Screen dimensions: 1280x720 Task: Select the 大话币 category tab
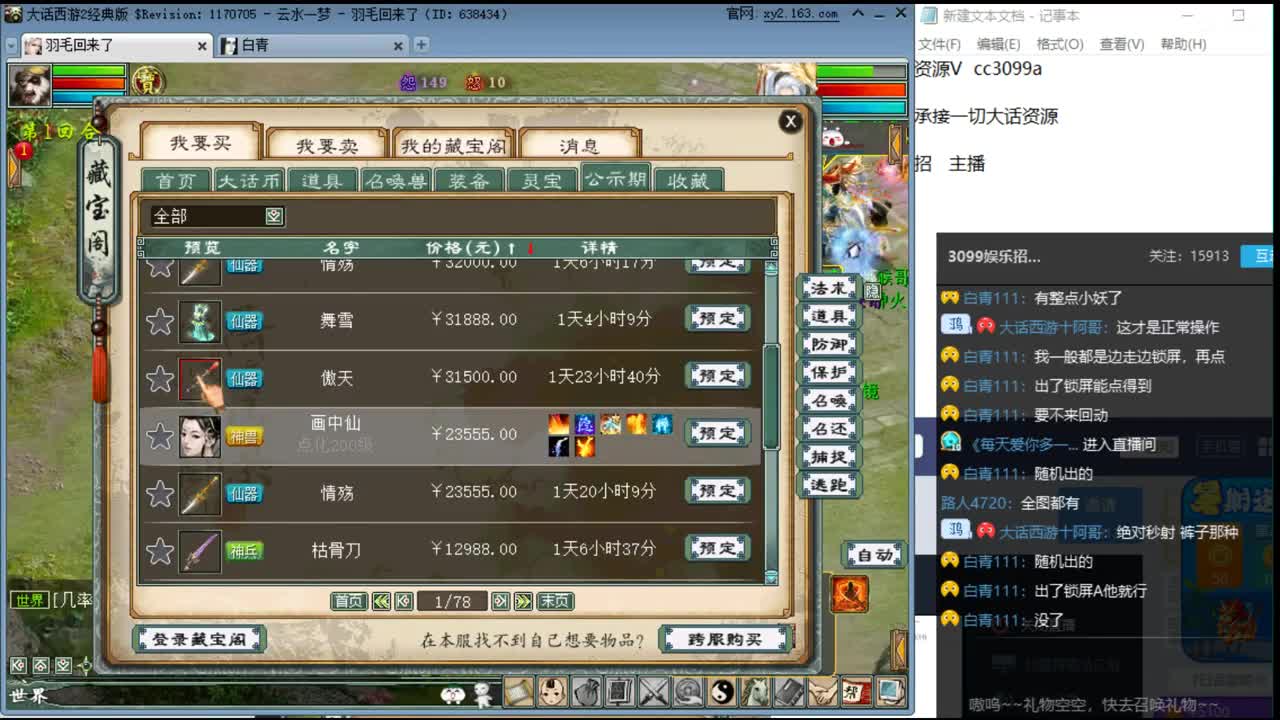click(249, 181)
